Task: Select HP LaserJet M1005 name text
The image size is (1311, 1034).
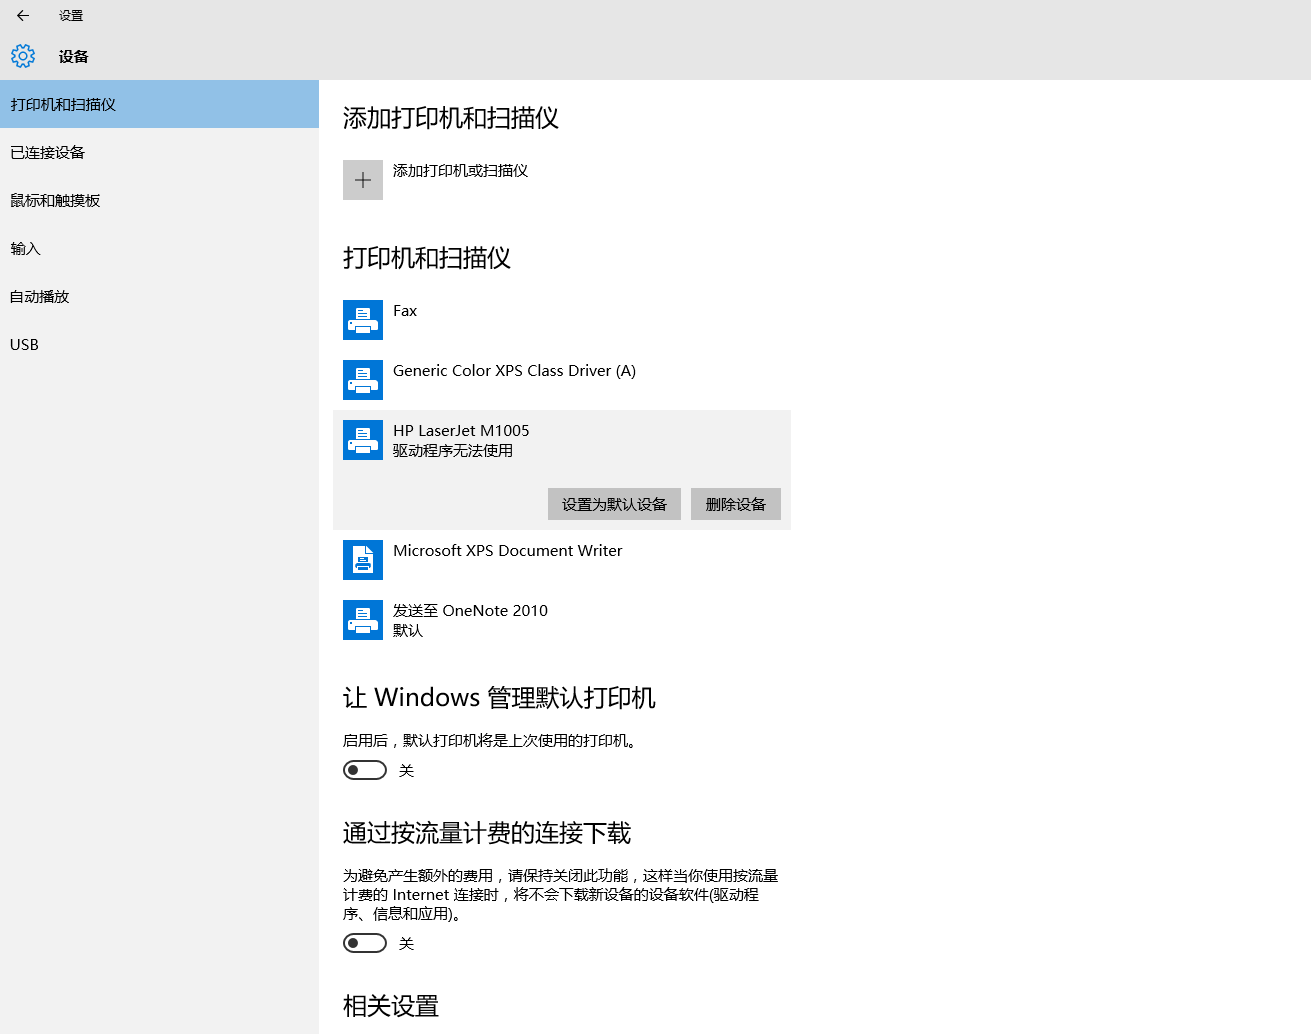Action: [461, 431]
